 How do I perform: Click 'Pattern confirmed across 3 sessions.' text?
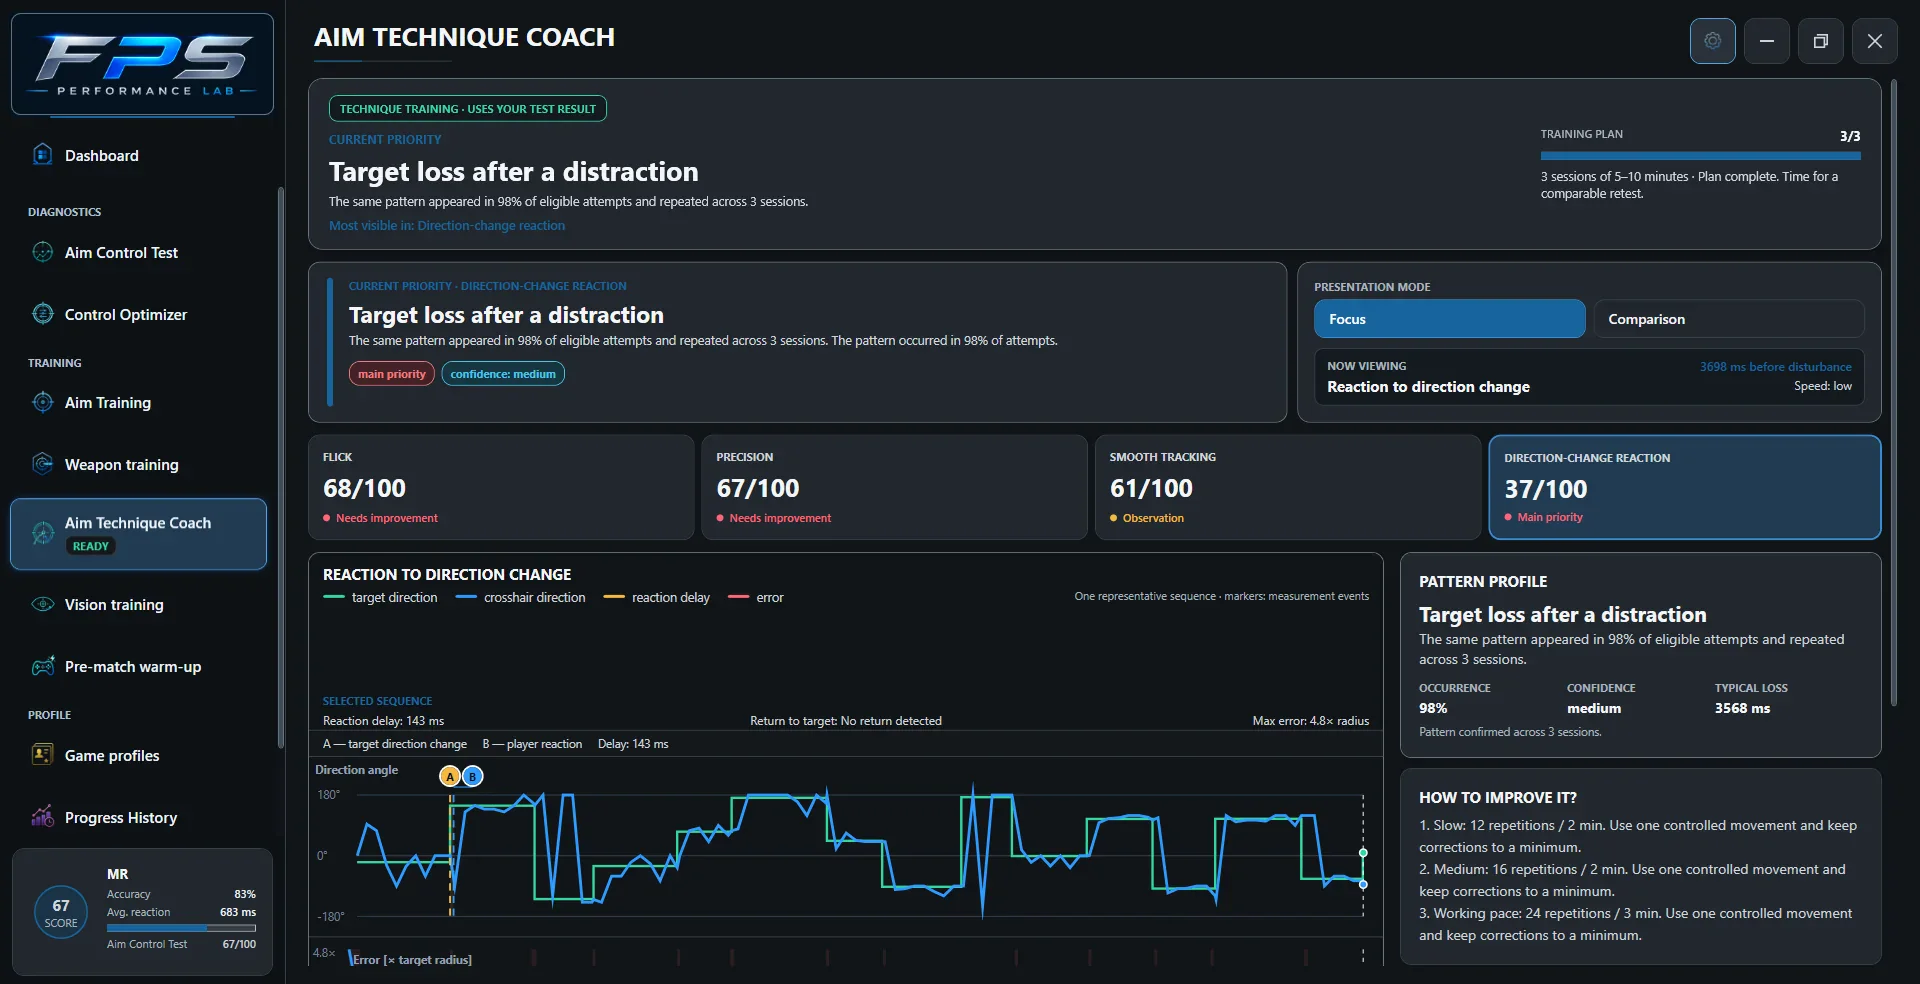(1510, 733)
